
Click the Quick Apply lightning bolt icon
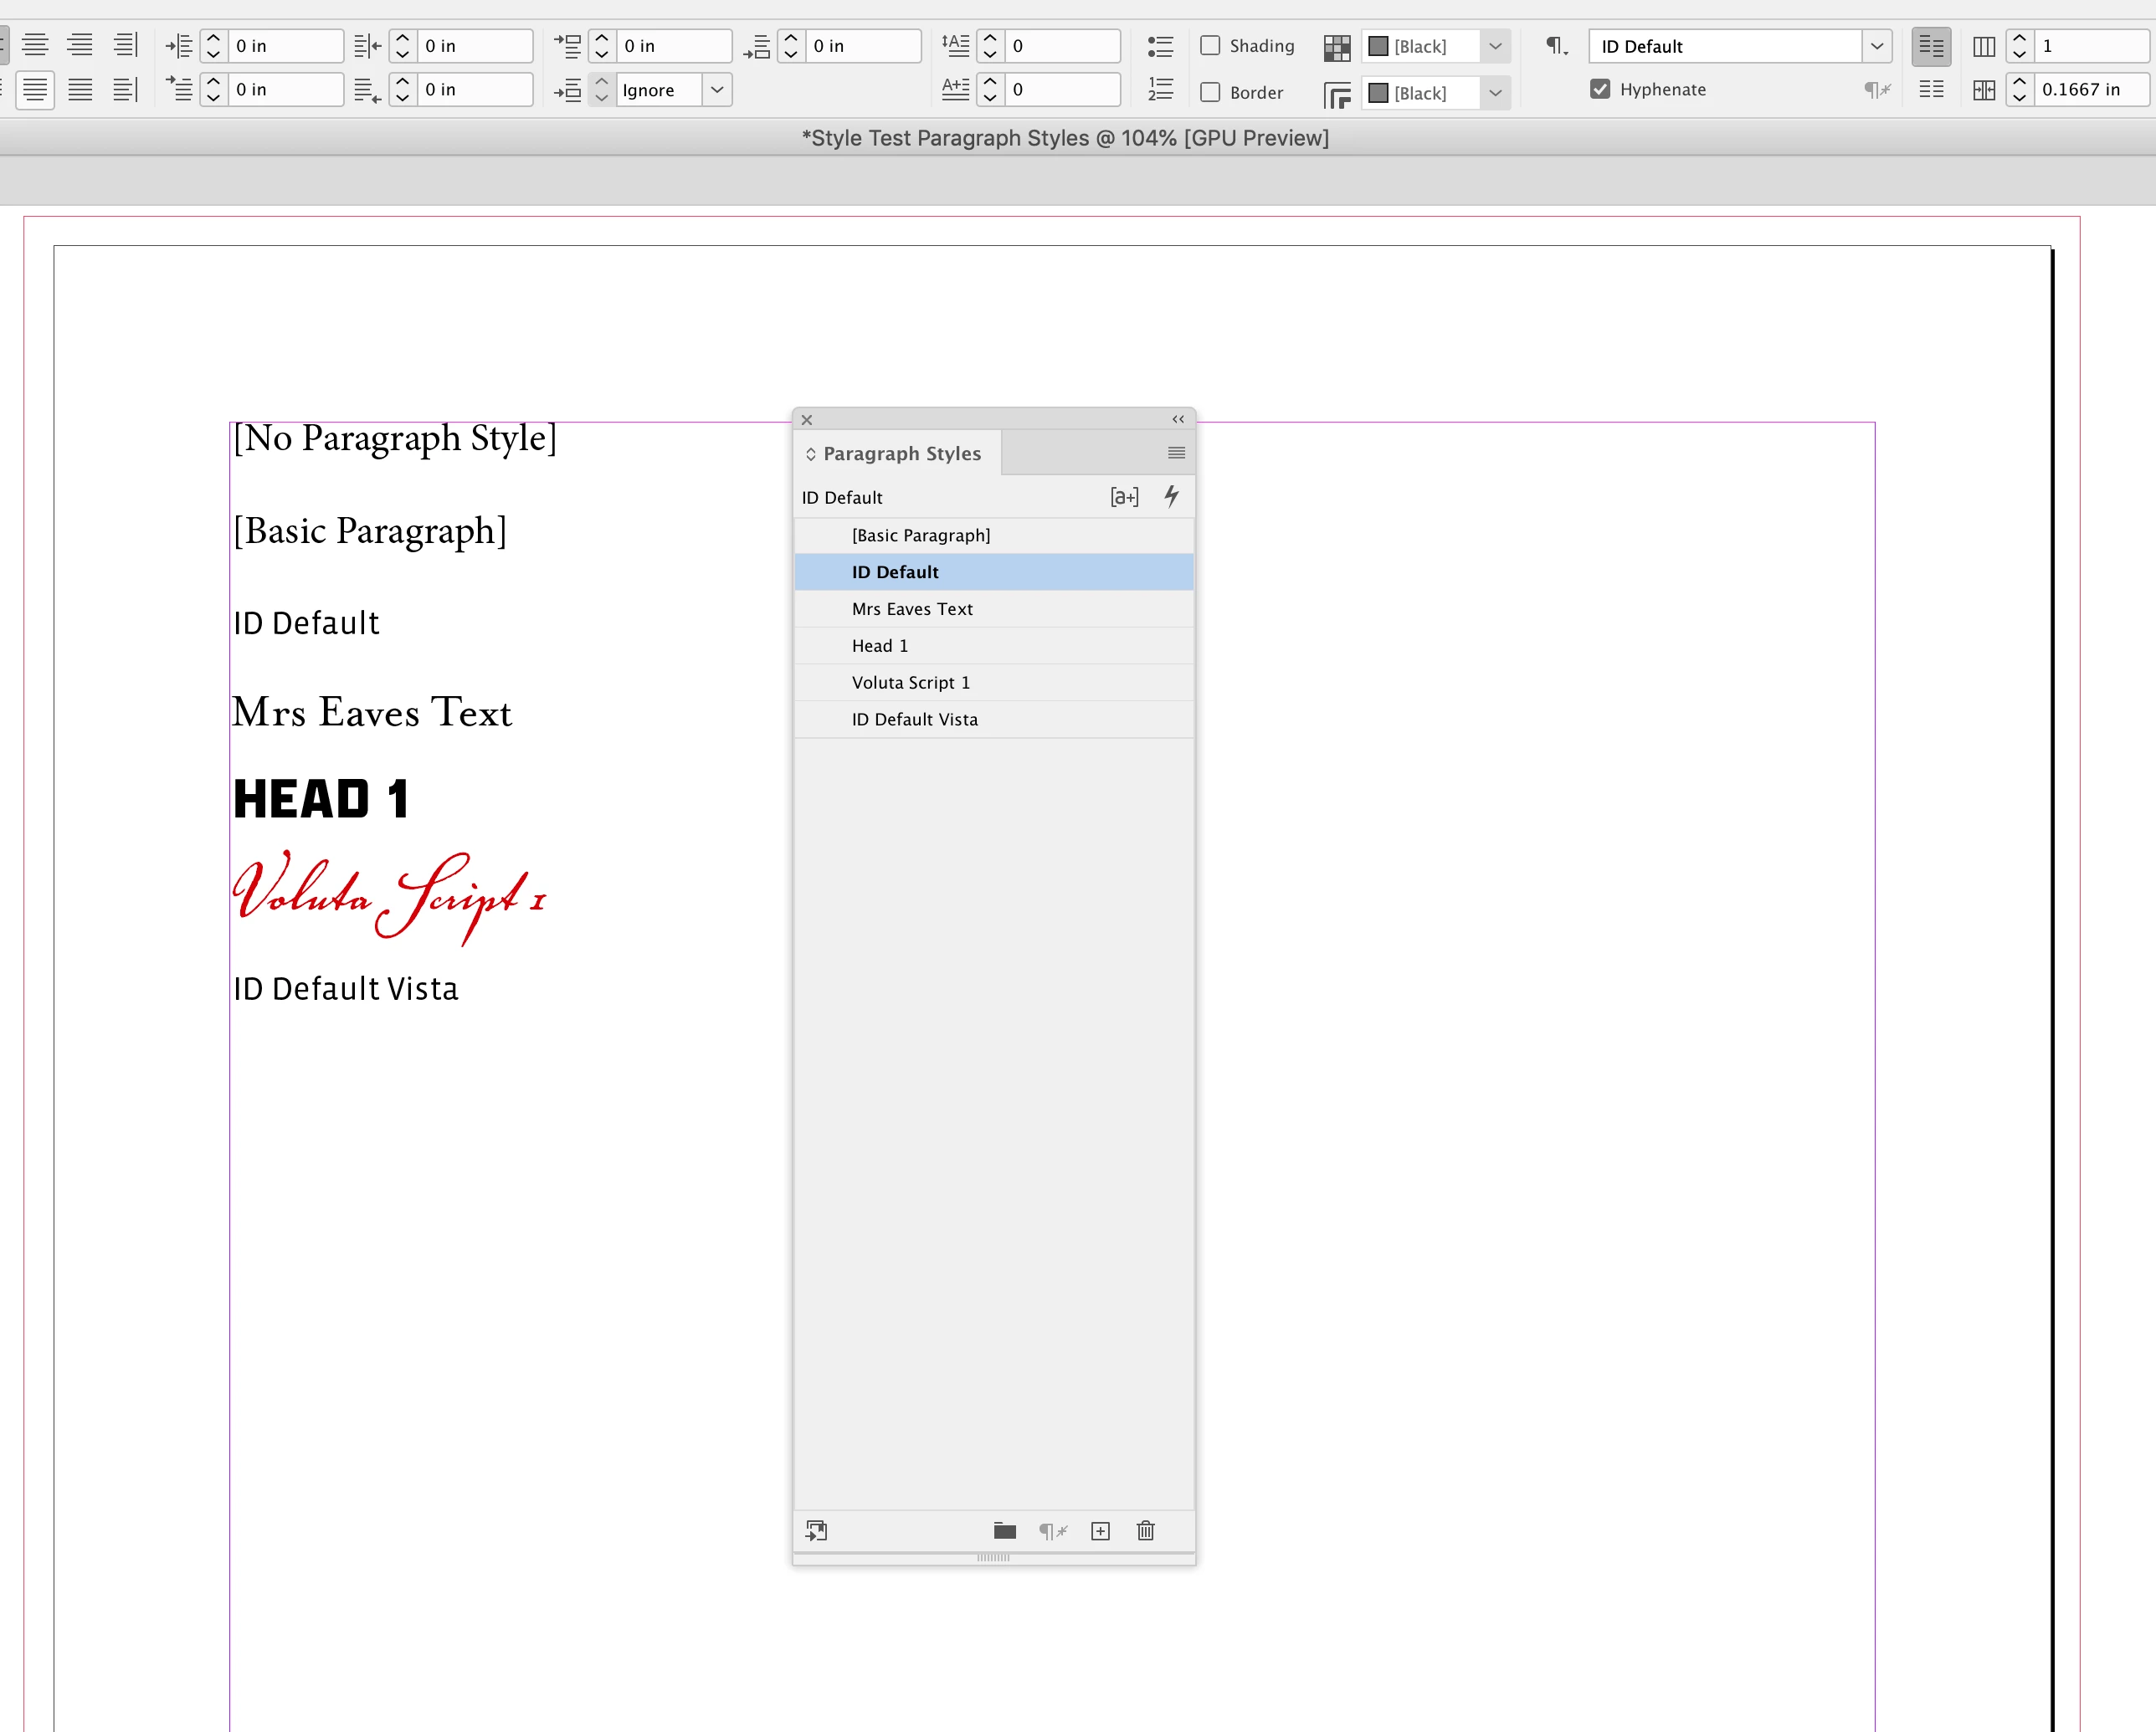(x=1171, y=496)
